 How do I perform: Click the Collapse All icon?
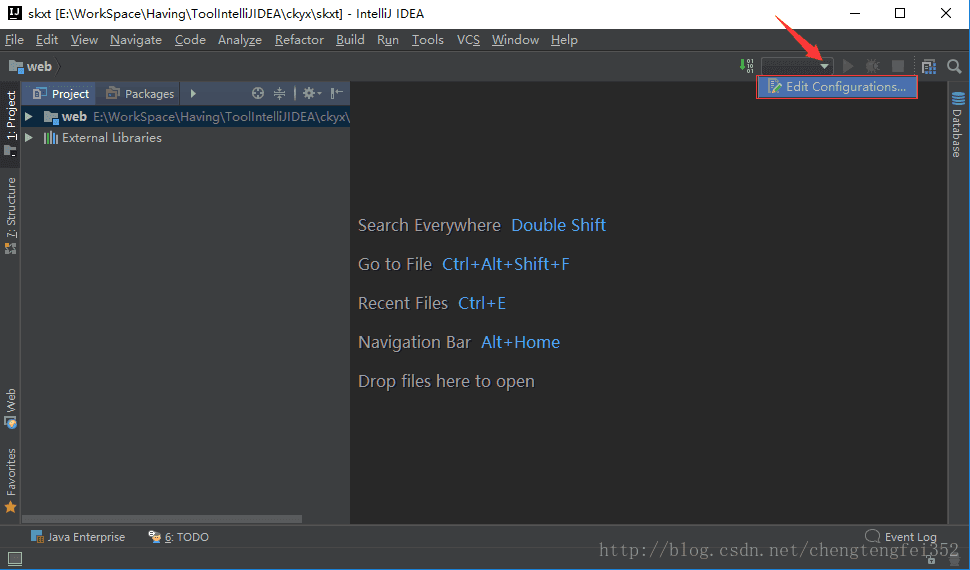pyautogui.click(x=280, y=93)
